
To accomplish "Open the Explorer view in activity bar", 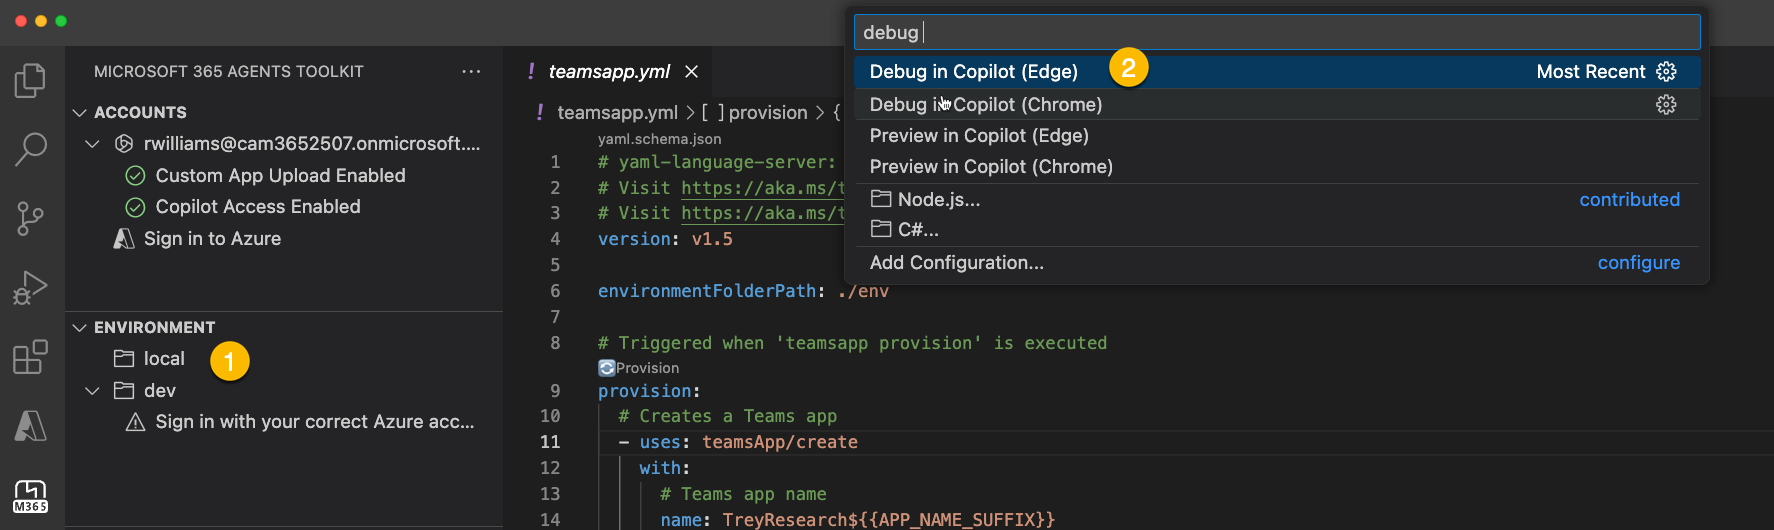I will (x=31, y=81).
